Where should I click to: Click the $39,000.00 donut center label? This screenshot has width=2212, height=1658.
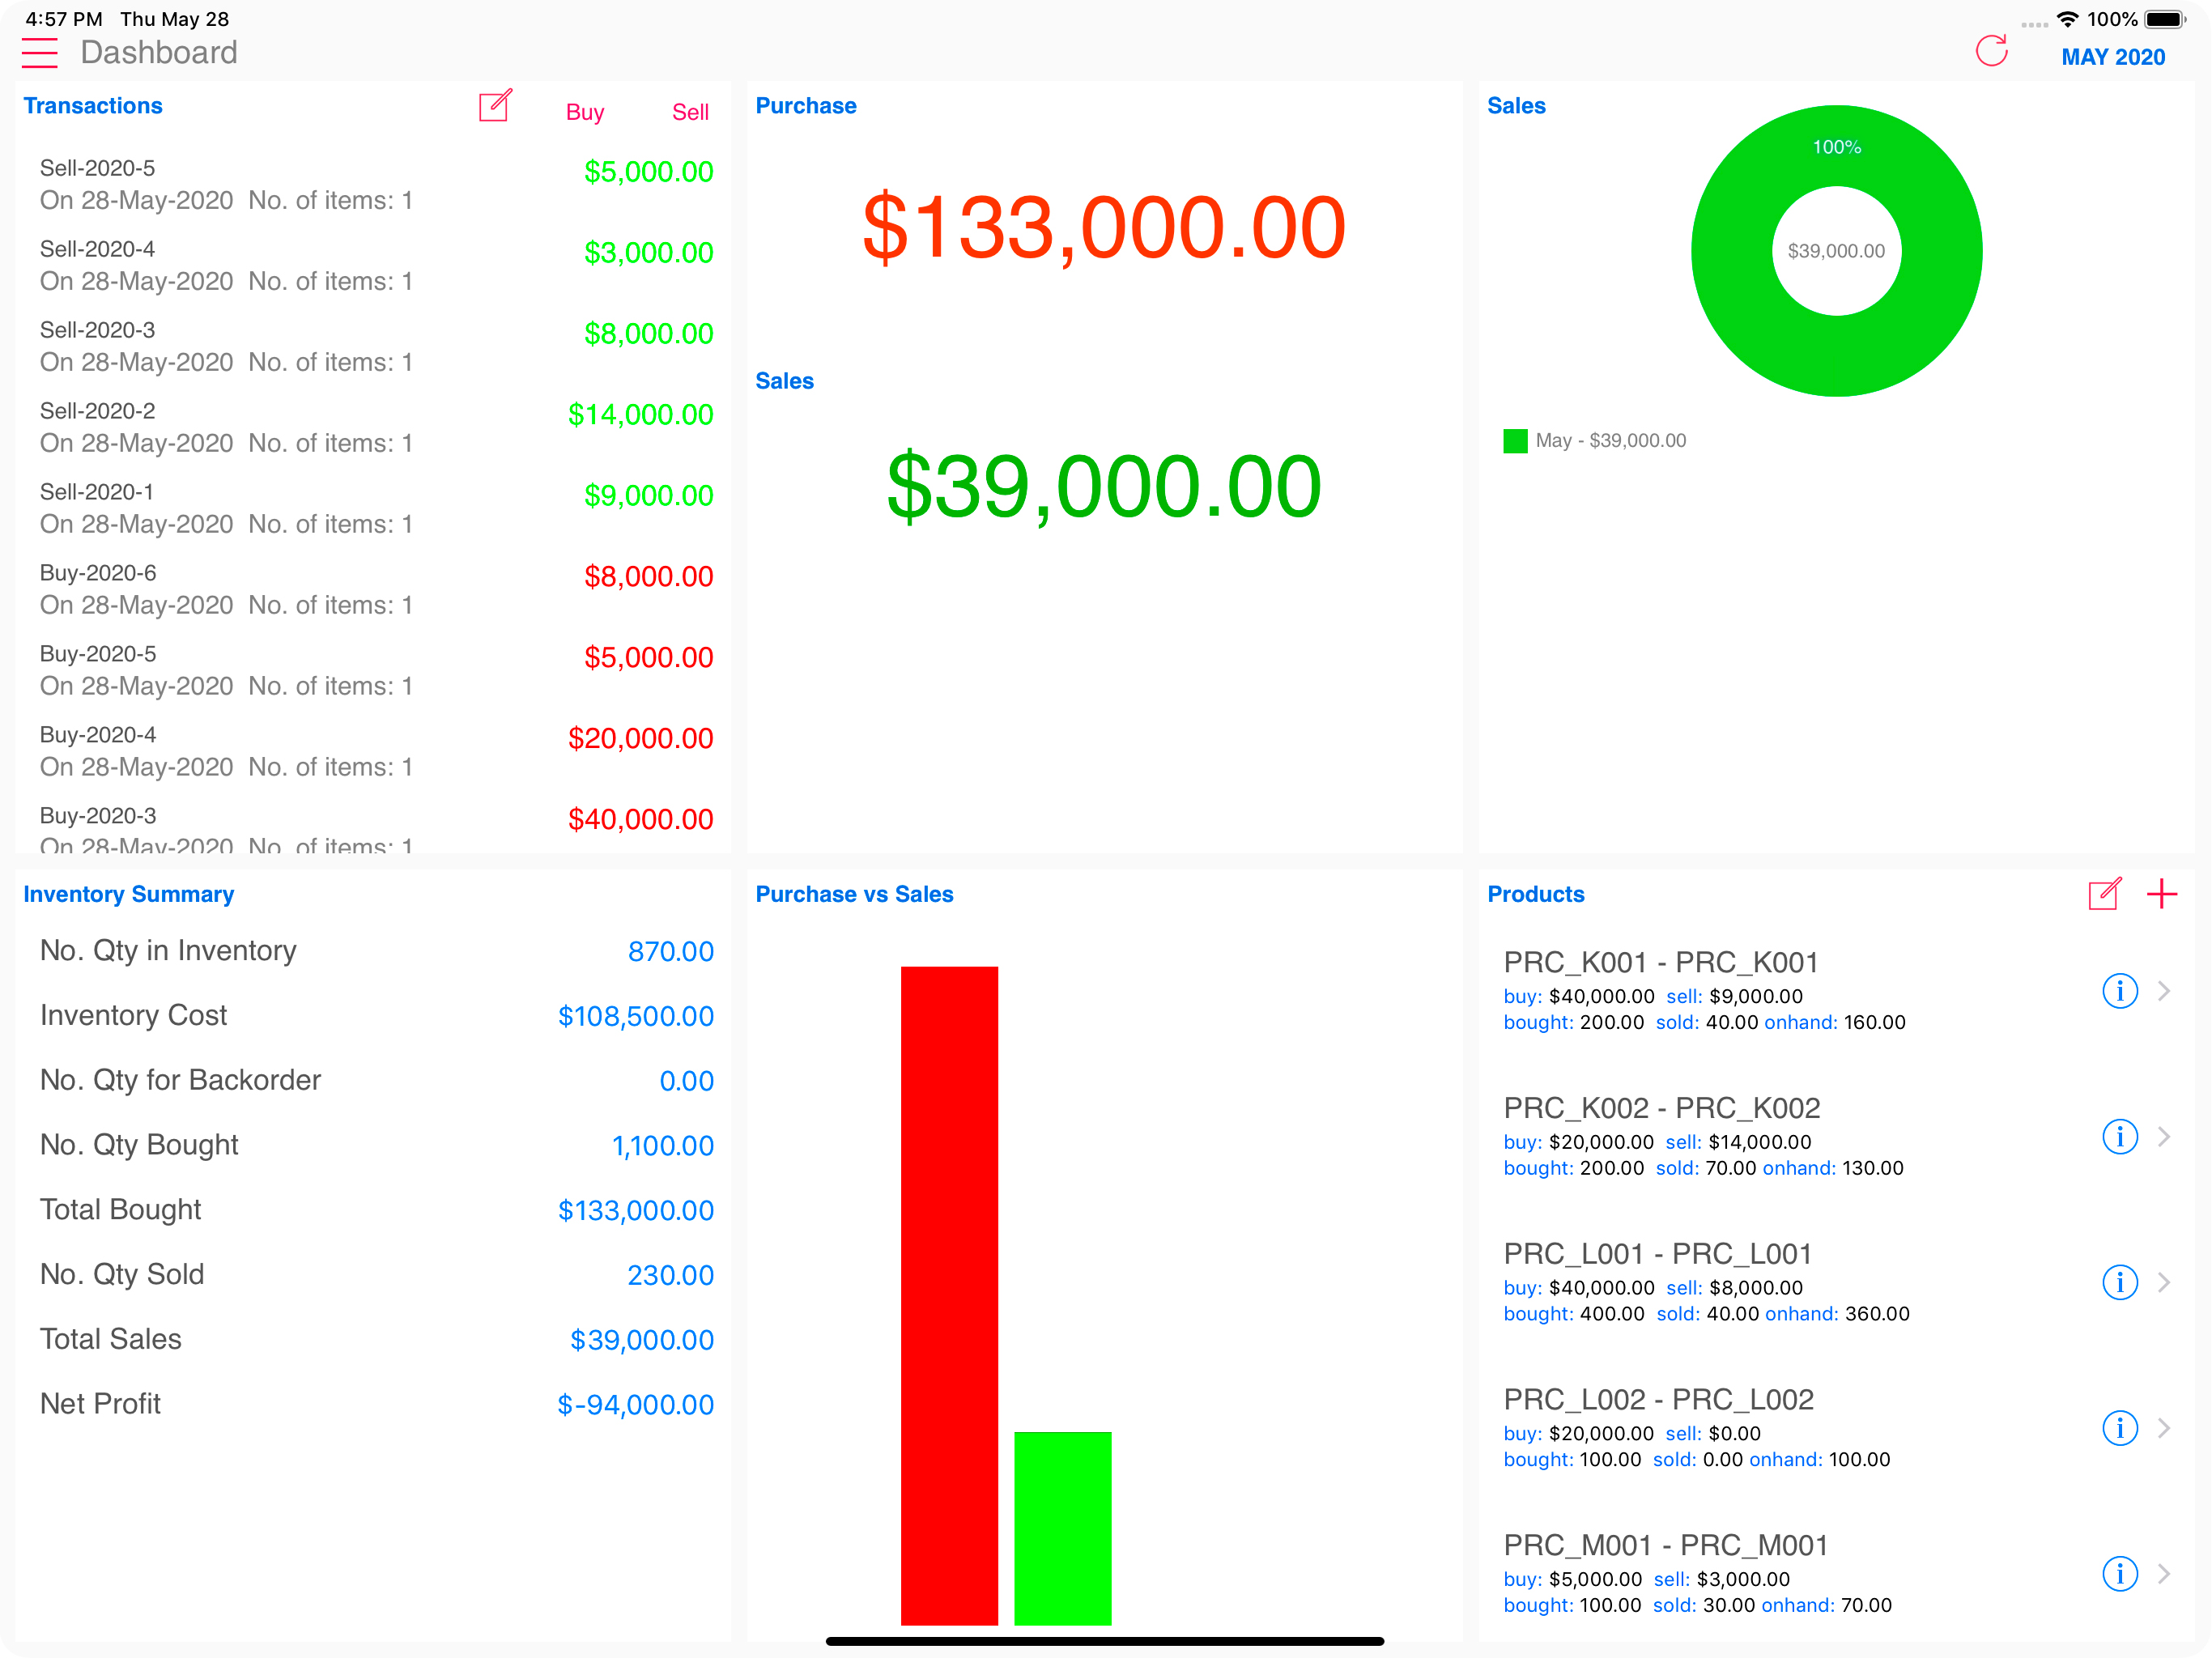point(1836,251)
